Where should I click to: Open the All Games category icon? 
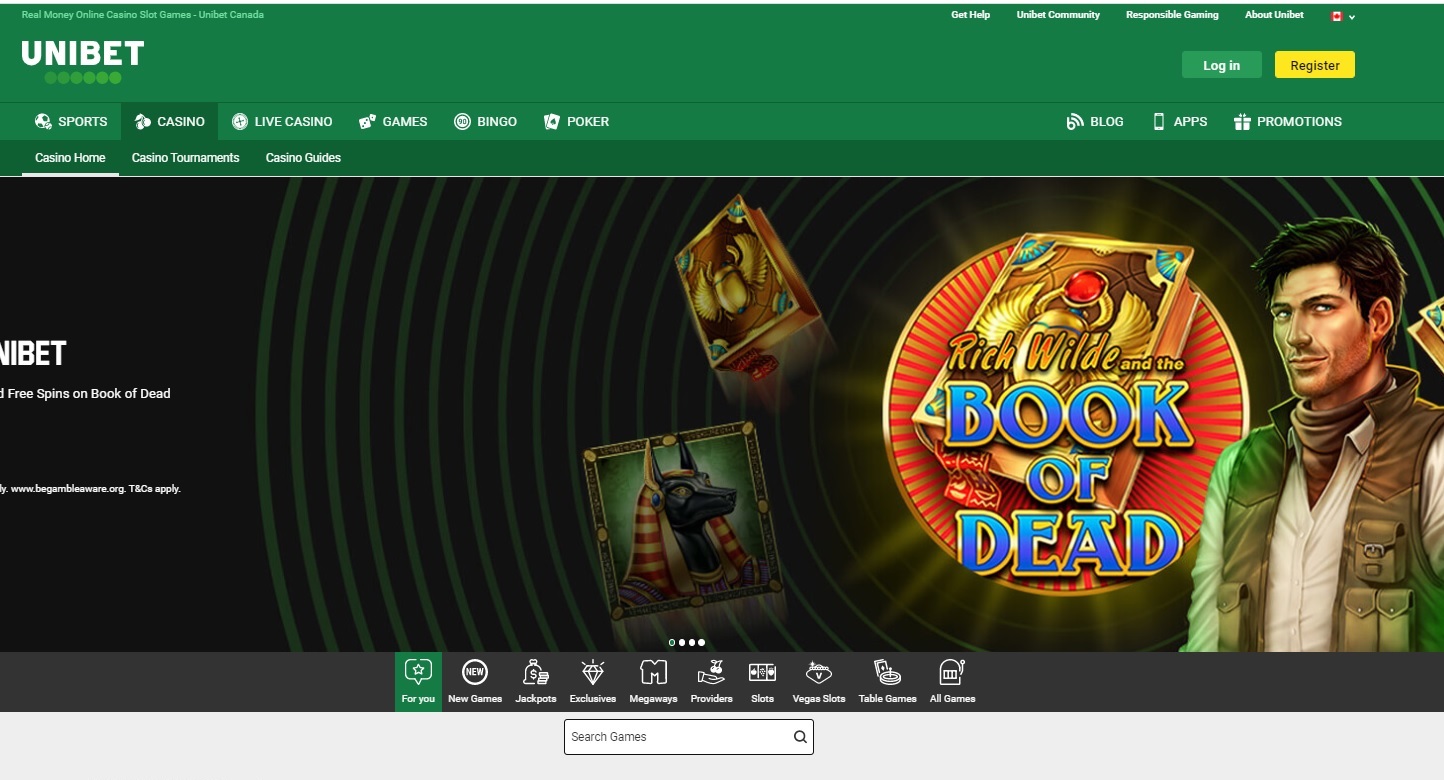point(952,672)
